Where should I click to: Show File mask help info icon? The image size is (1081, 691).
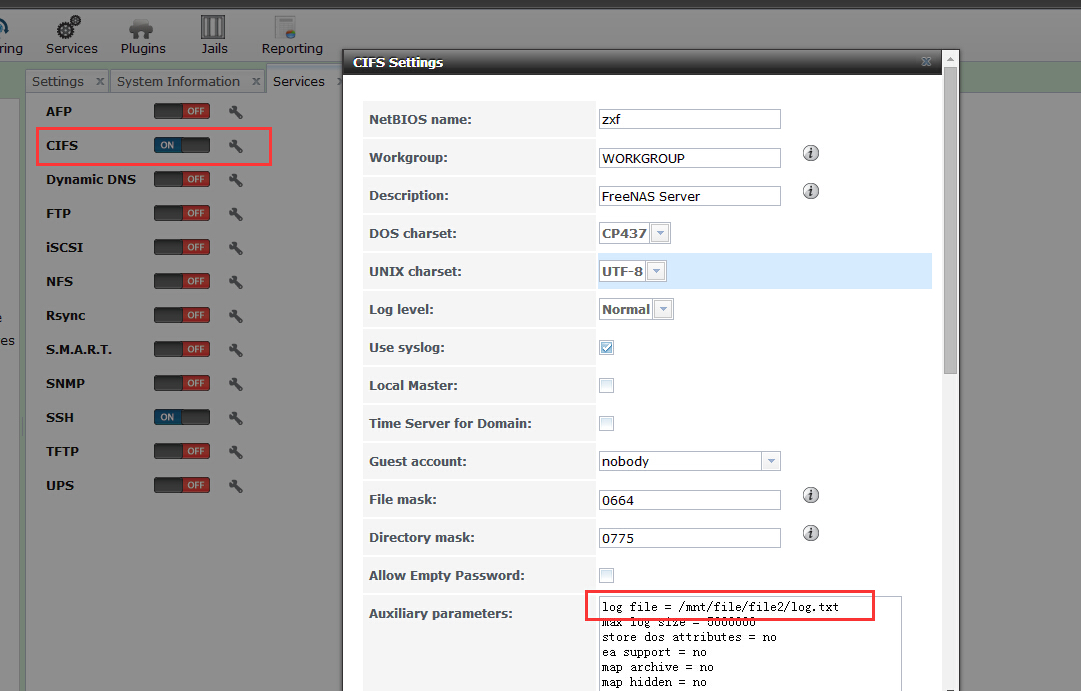click(811, 495)
